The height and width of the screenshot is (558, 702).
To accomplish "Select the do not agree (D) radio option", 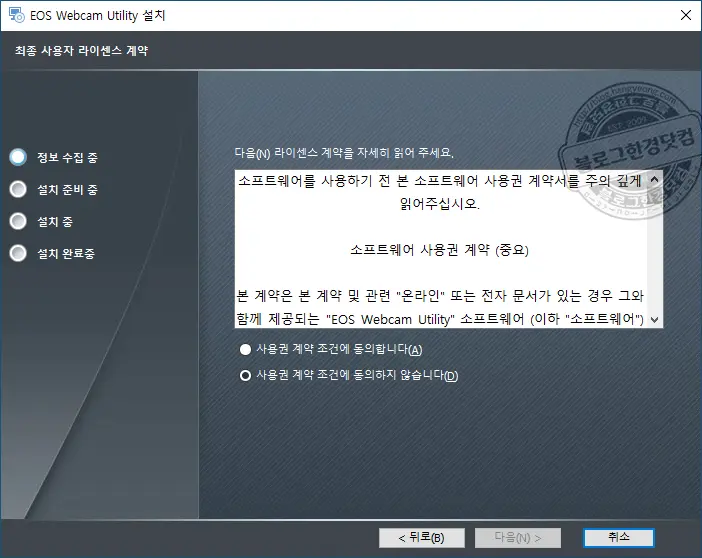I will pyautogui.click(x=245, y=375).
